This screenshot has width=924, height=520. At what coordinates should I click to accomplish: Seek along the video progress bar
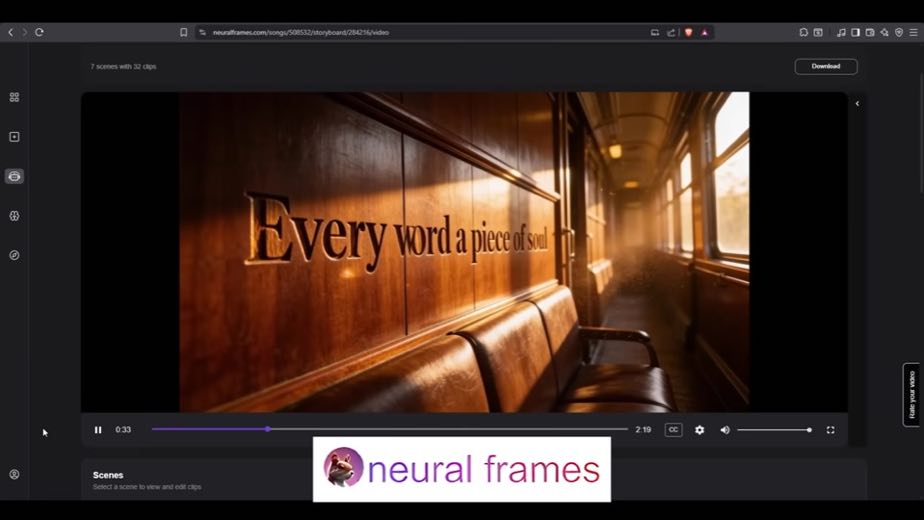390,429
